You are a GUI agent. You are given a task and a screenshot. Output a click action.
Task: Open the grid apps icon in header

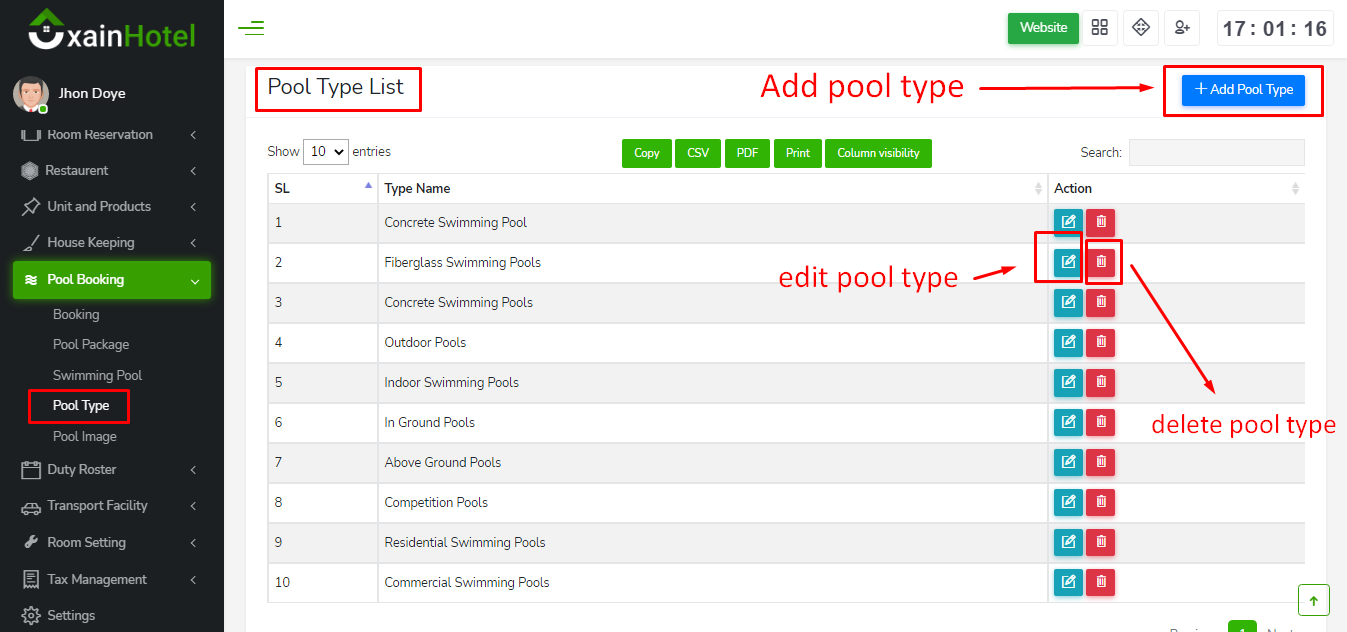[x=1100, y=28]
